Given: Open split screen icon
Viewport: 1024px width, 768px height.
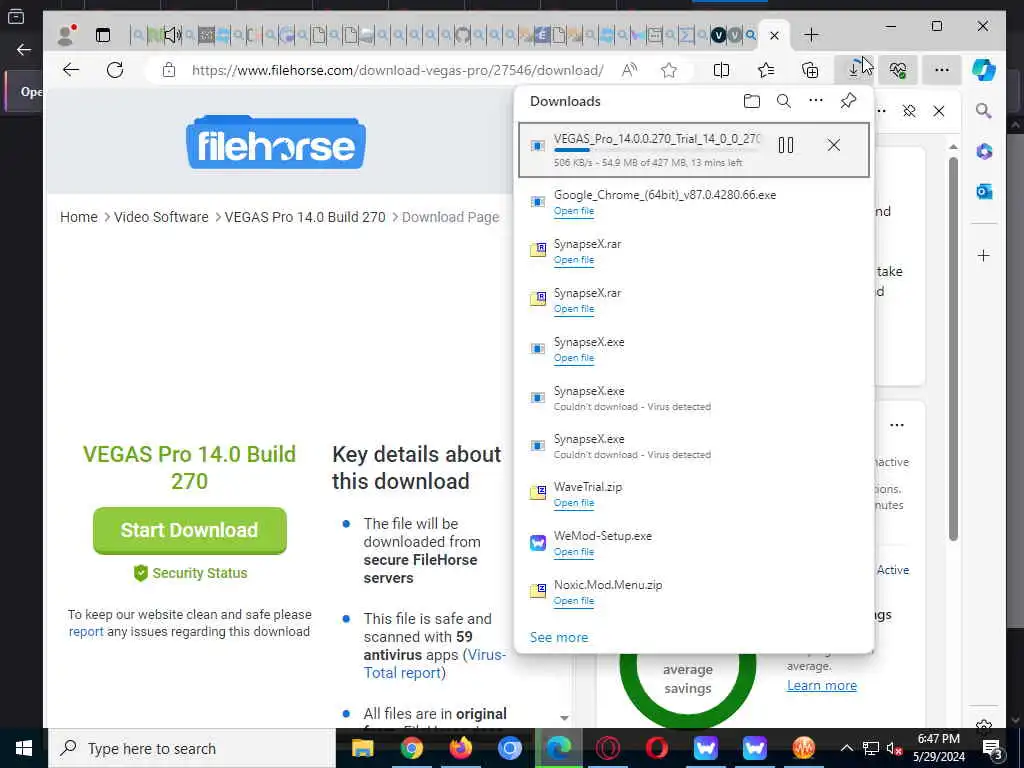Looking at the screenshot, I should (x=722, y=70).
